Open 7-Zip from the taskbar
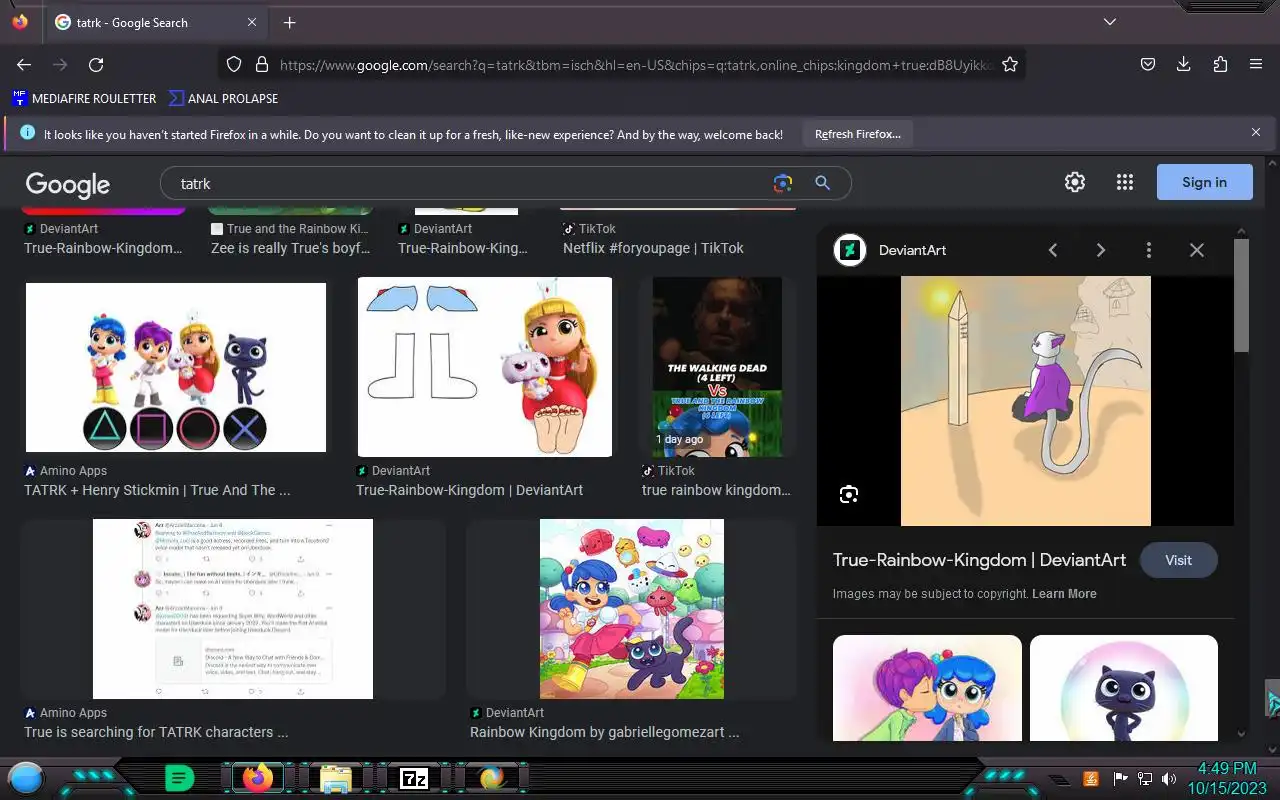The image size is (1280, 800). pyautogui.click(x=413, y=778)
